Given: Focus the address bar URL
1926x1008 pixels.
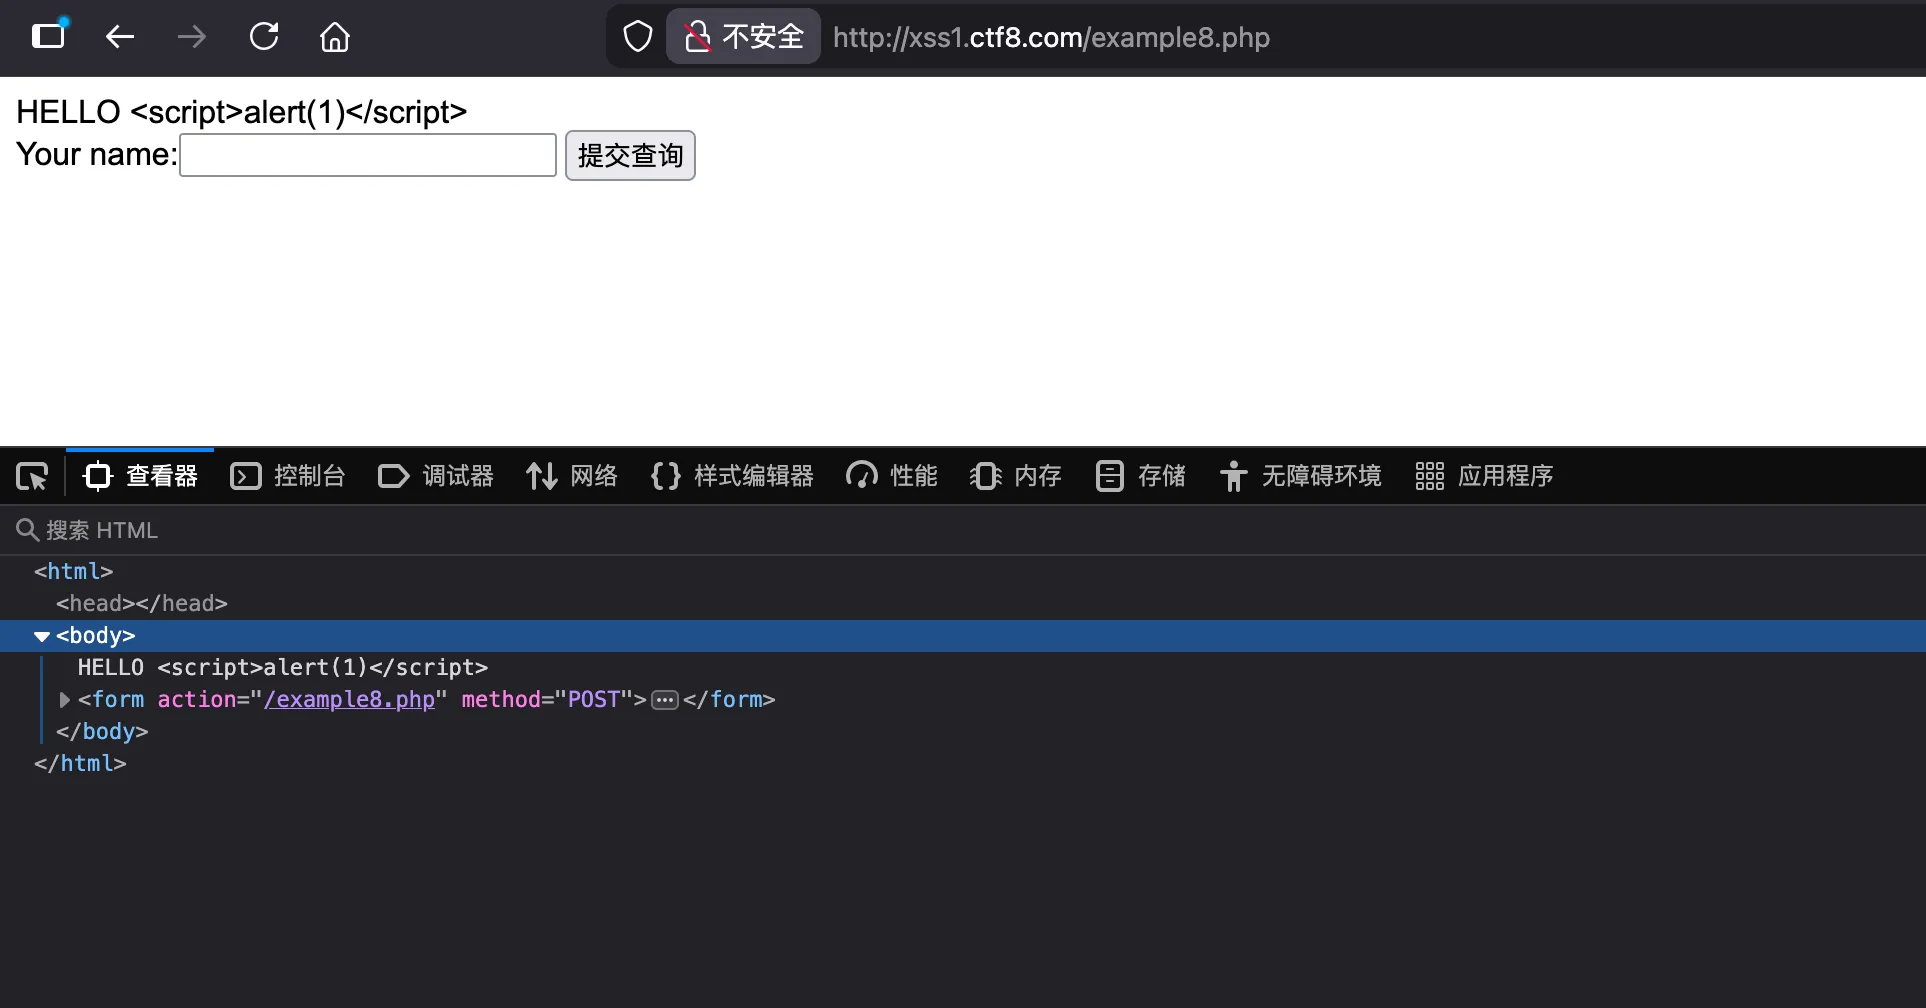Looking at the screenshot, I should (x=1051, y=37).
